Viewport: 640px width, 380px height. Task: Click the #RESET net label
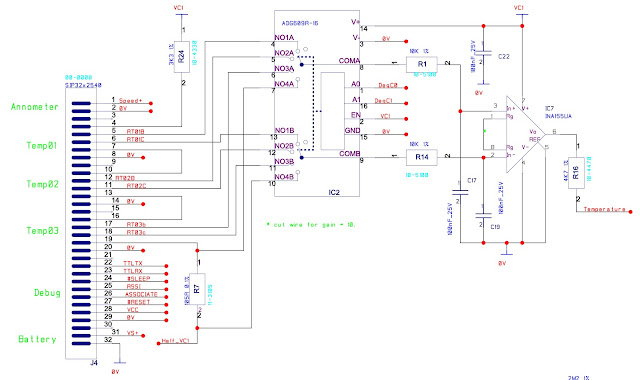[139, 302]
